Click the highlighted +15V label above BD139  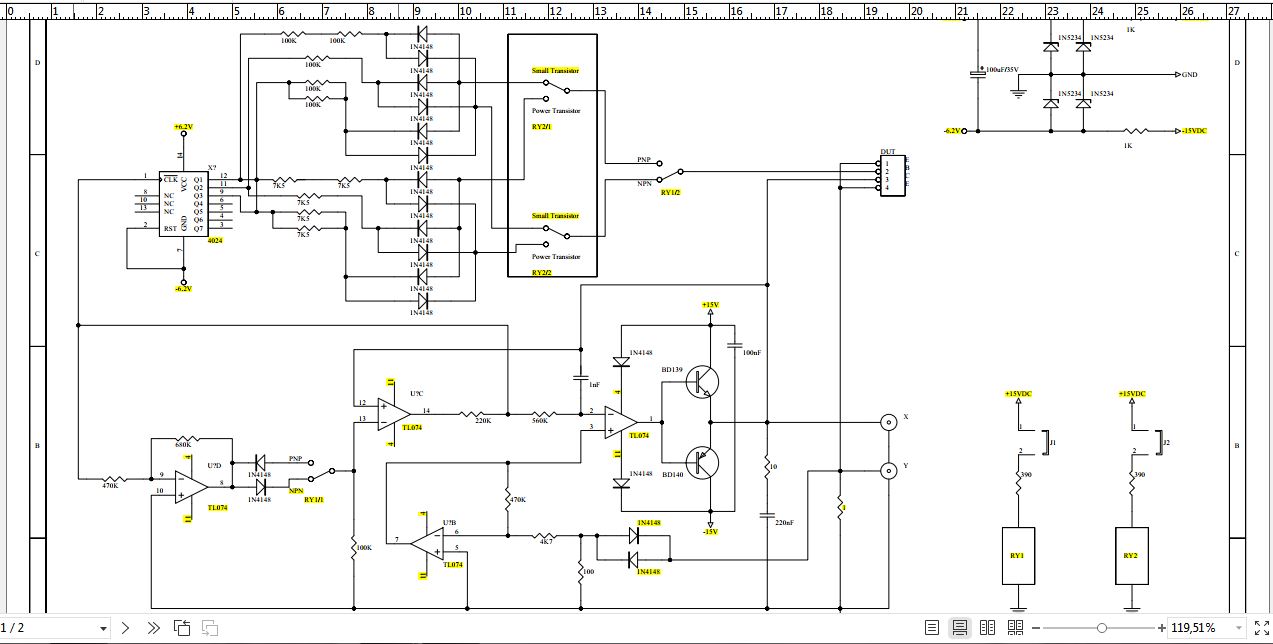click(x=709, y=304)
